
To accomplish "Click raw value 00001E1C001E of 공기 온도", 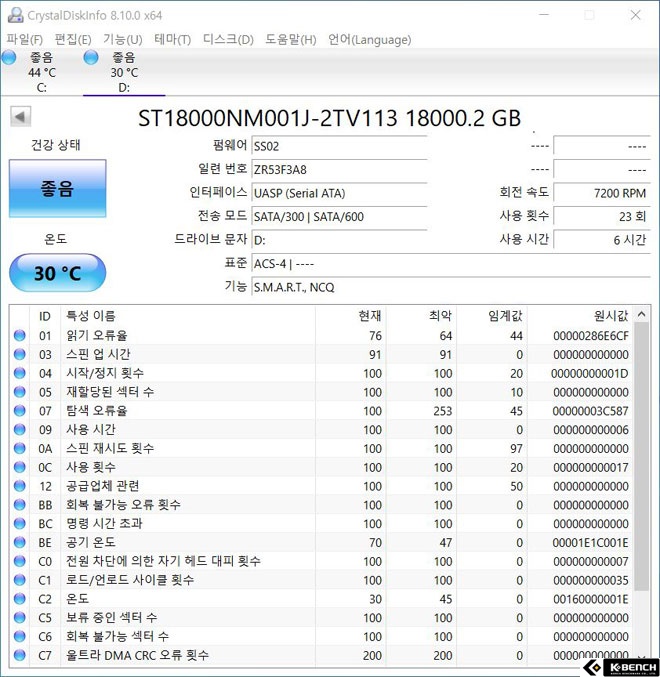I will click(x=591, y=542).
